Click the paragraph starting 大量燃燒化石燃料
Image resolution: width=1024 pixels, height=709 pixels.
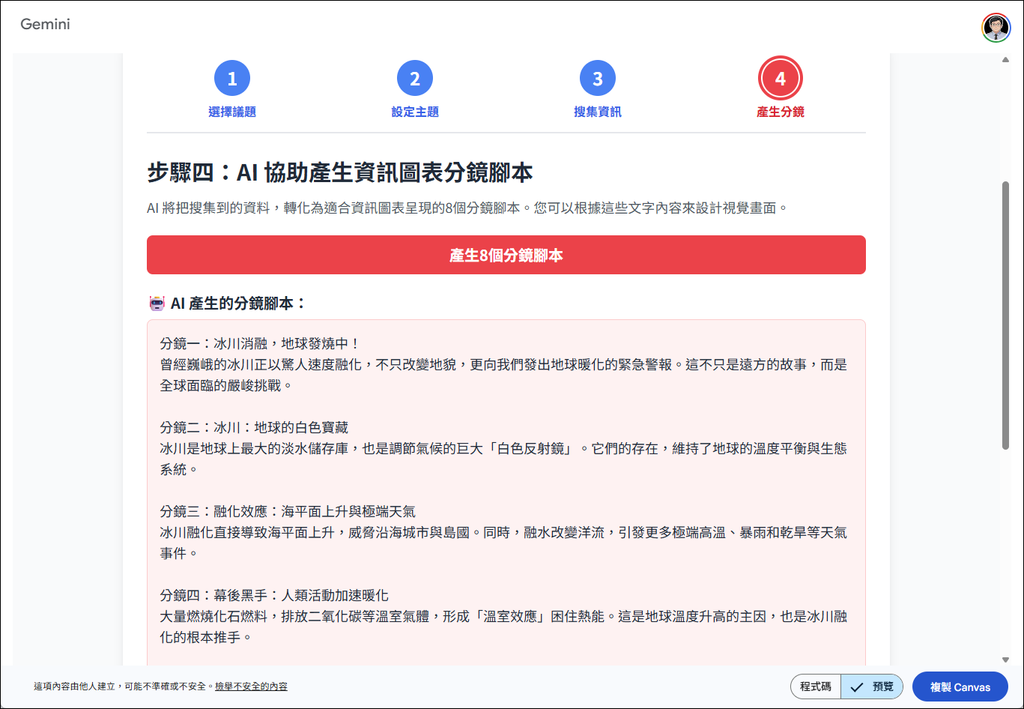coord(504,627)
